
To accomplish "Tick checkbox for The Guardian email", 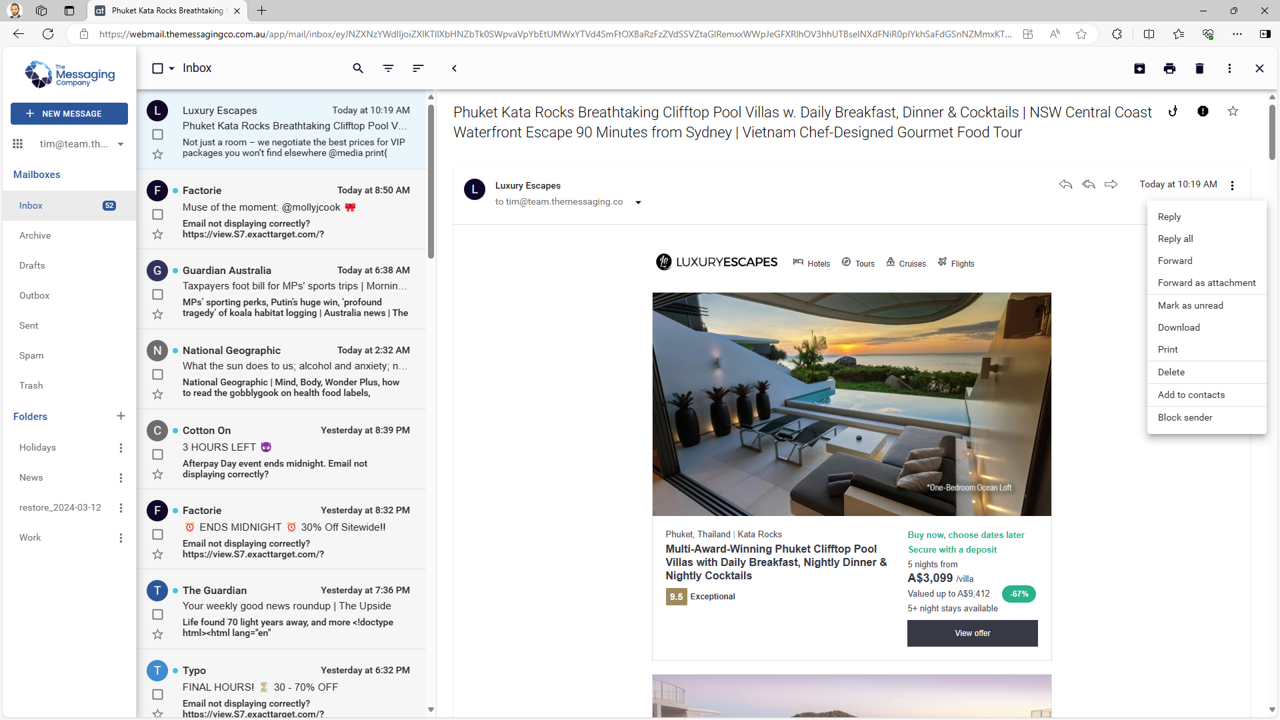I will 157,615.
